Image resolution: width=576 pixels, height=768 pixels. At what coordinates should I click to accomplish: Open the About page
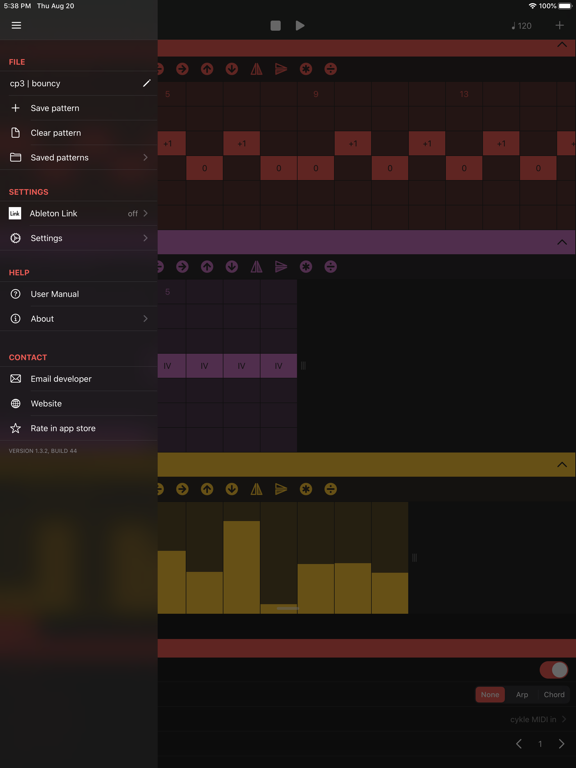[x=78, y=319]
